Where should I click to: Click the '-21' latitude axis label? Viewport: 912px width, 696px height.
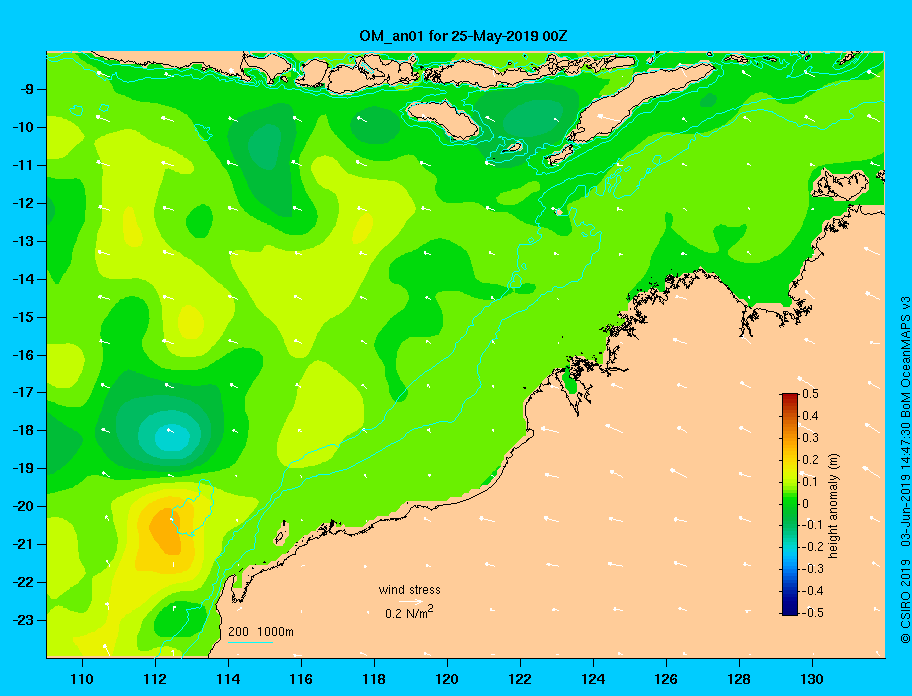23,544
